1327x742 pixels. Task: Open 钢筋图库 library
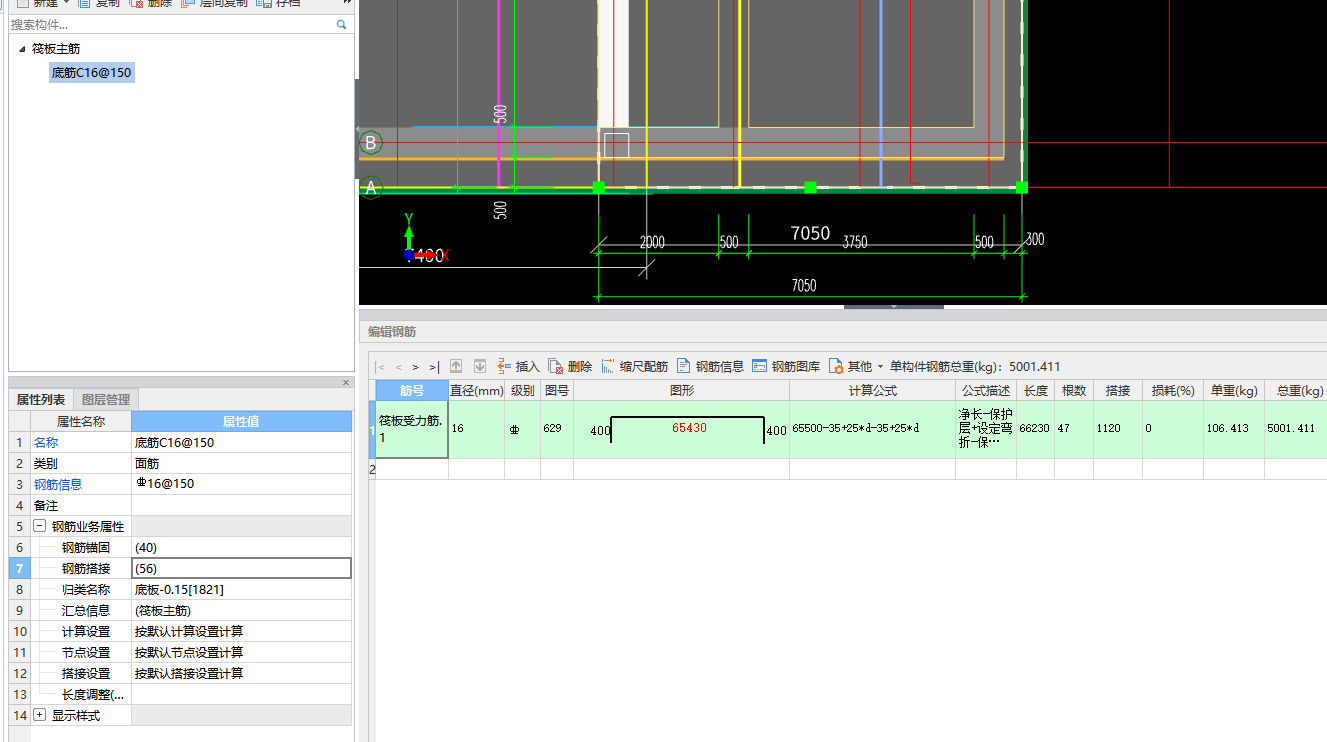tap(786, 366)
